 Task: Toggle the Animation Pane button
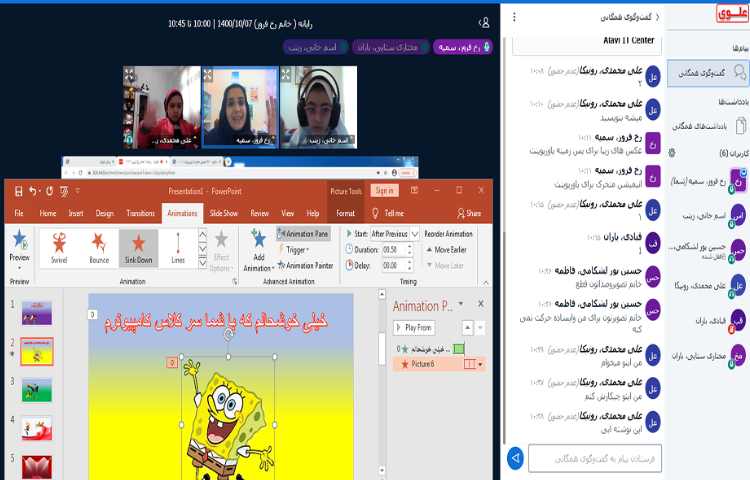click(303, 234)
